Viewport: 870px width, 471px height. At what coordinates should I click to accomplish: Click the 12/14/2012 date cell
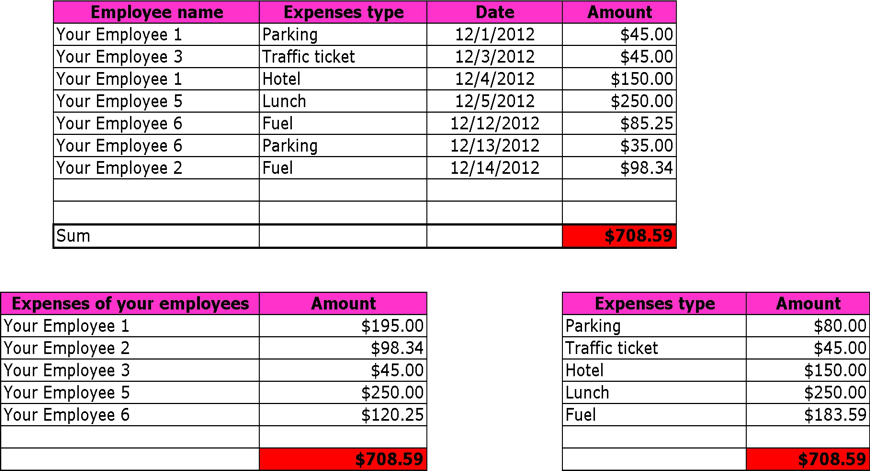tap(494, 168)
